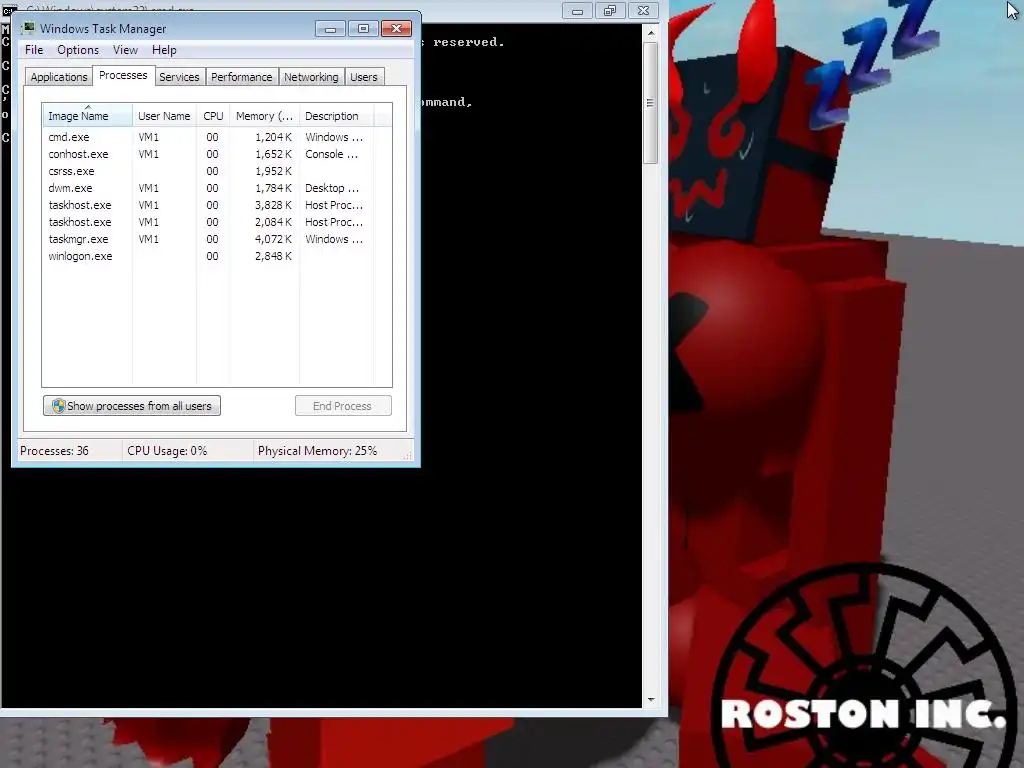1024x768 pixels.
Task: Sort processes by Image Name column
Action: [x=88, y=116]
